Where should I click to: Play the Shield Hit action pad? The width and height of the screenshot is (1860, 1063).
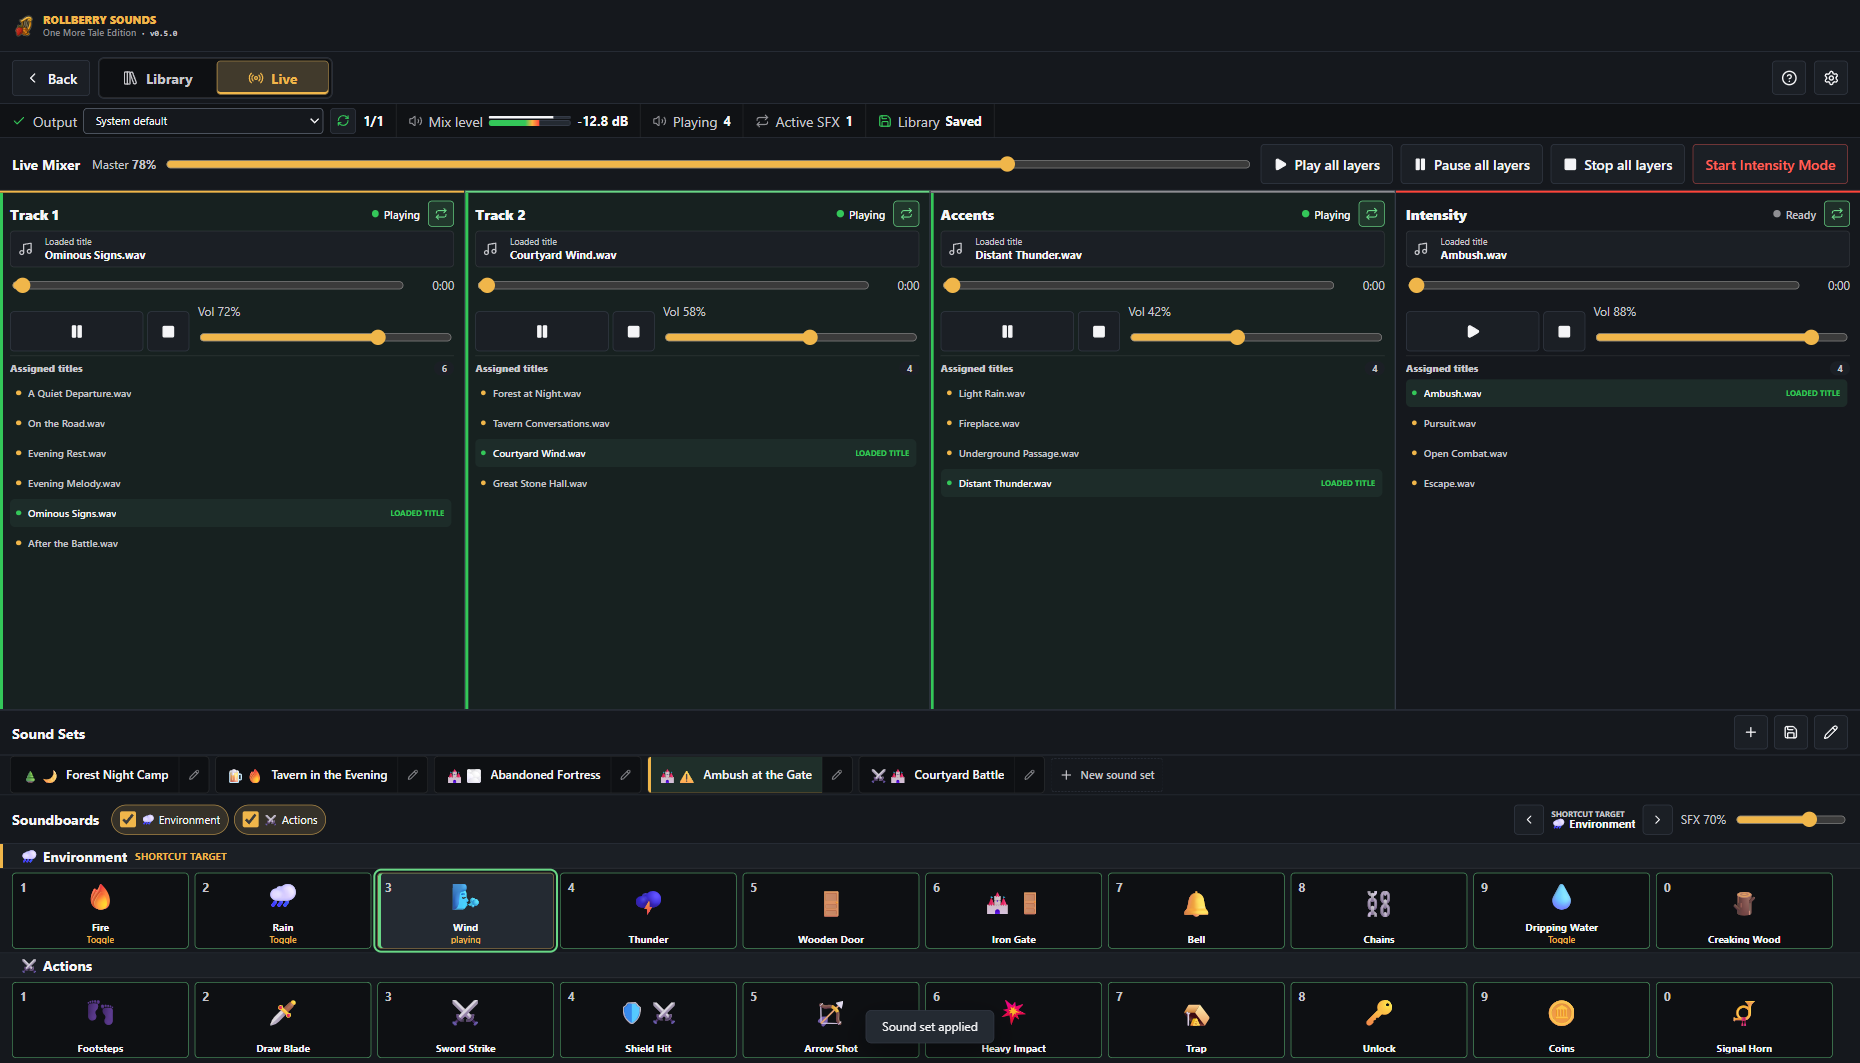pos(648,1020)
